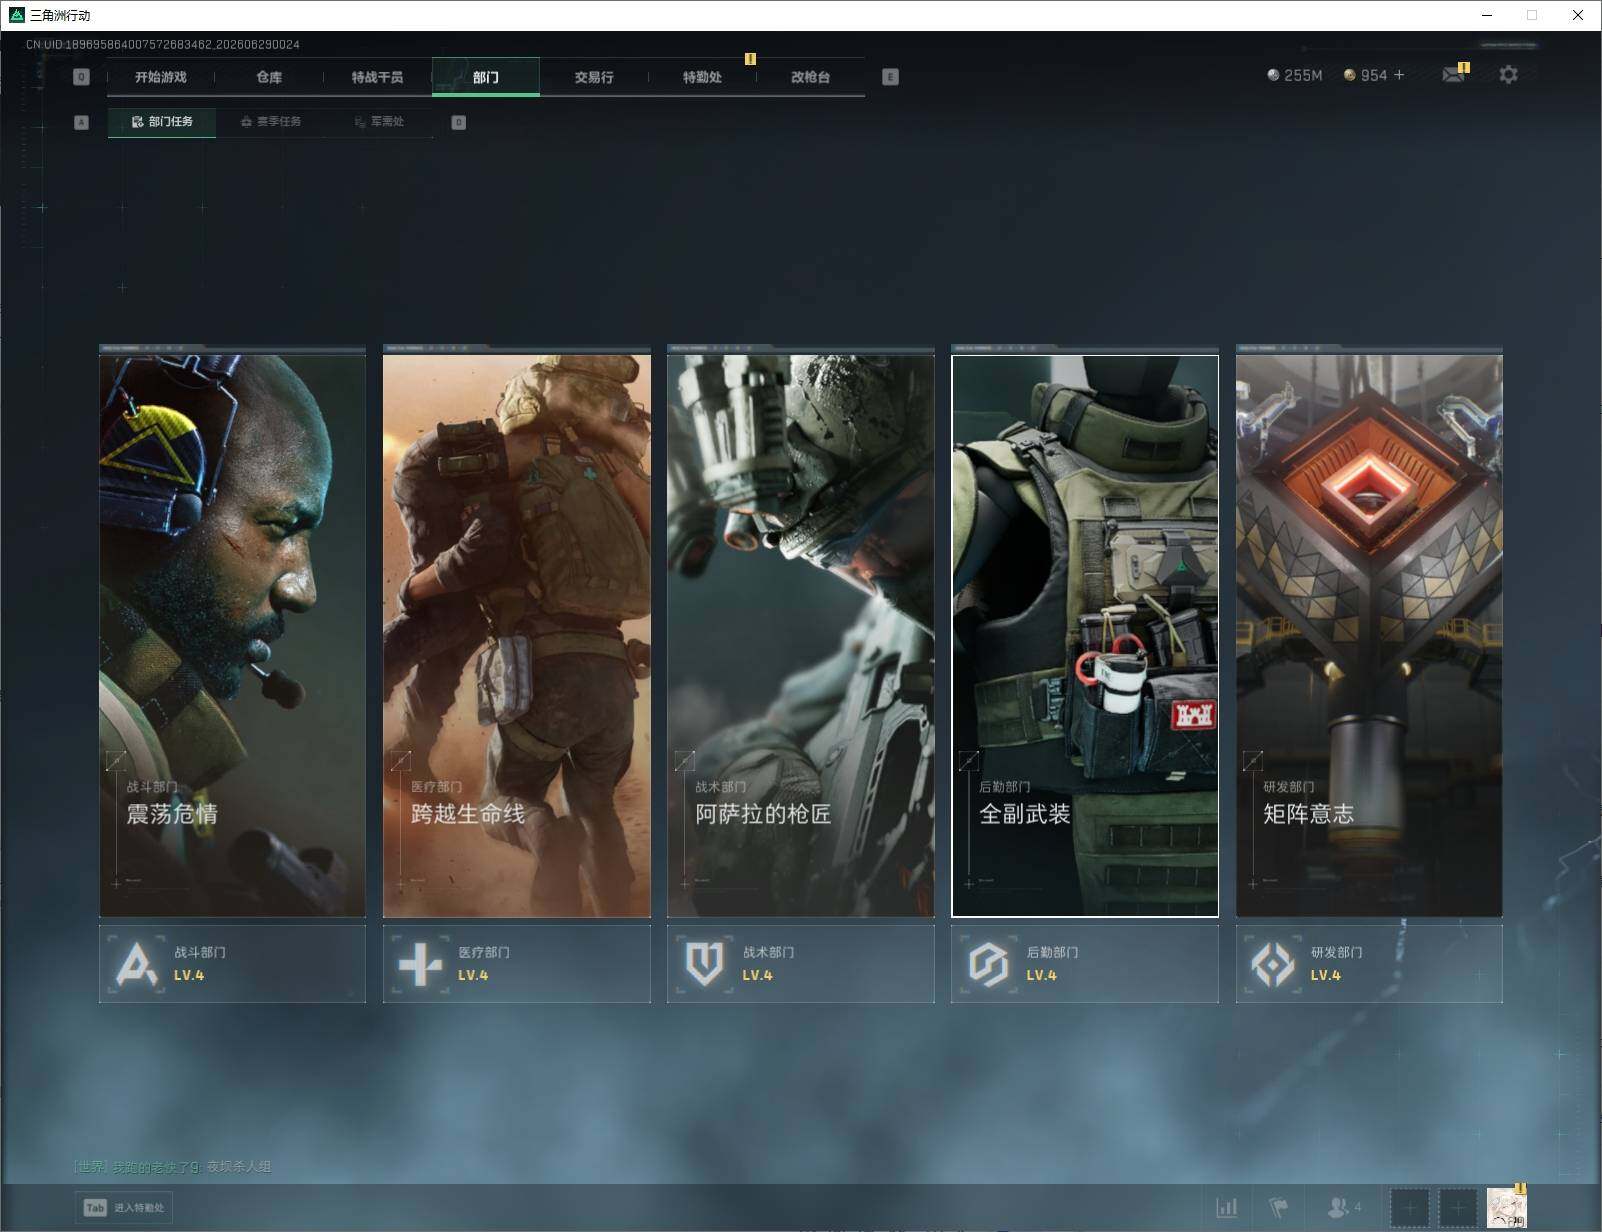Screen dimensions: 1602x1232
Task: Click the D next sub-tab key icon
Action: coord(458,123)
